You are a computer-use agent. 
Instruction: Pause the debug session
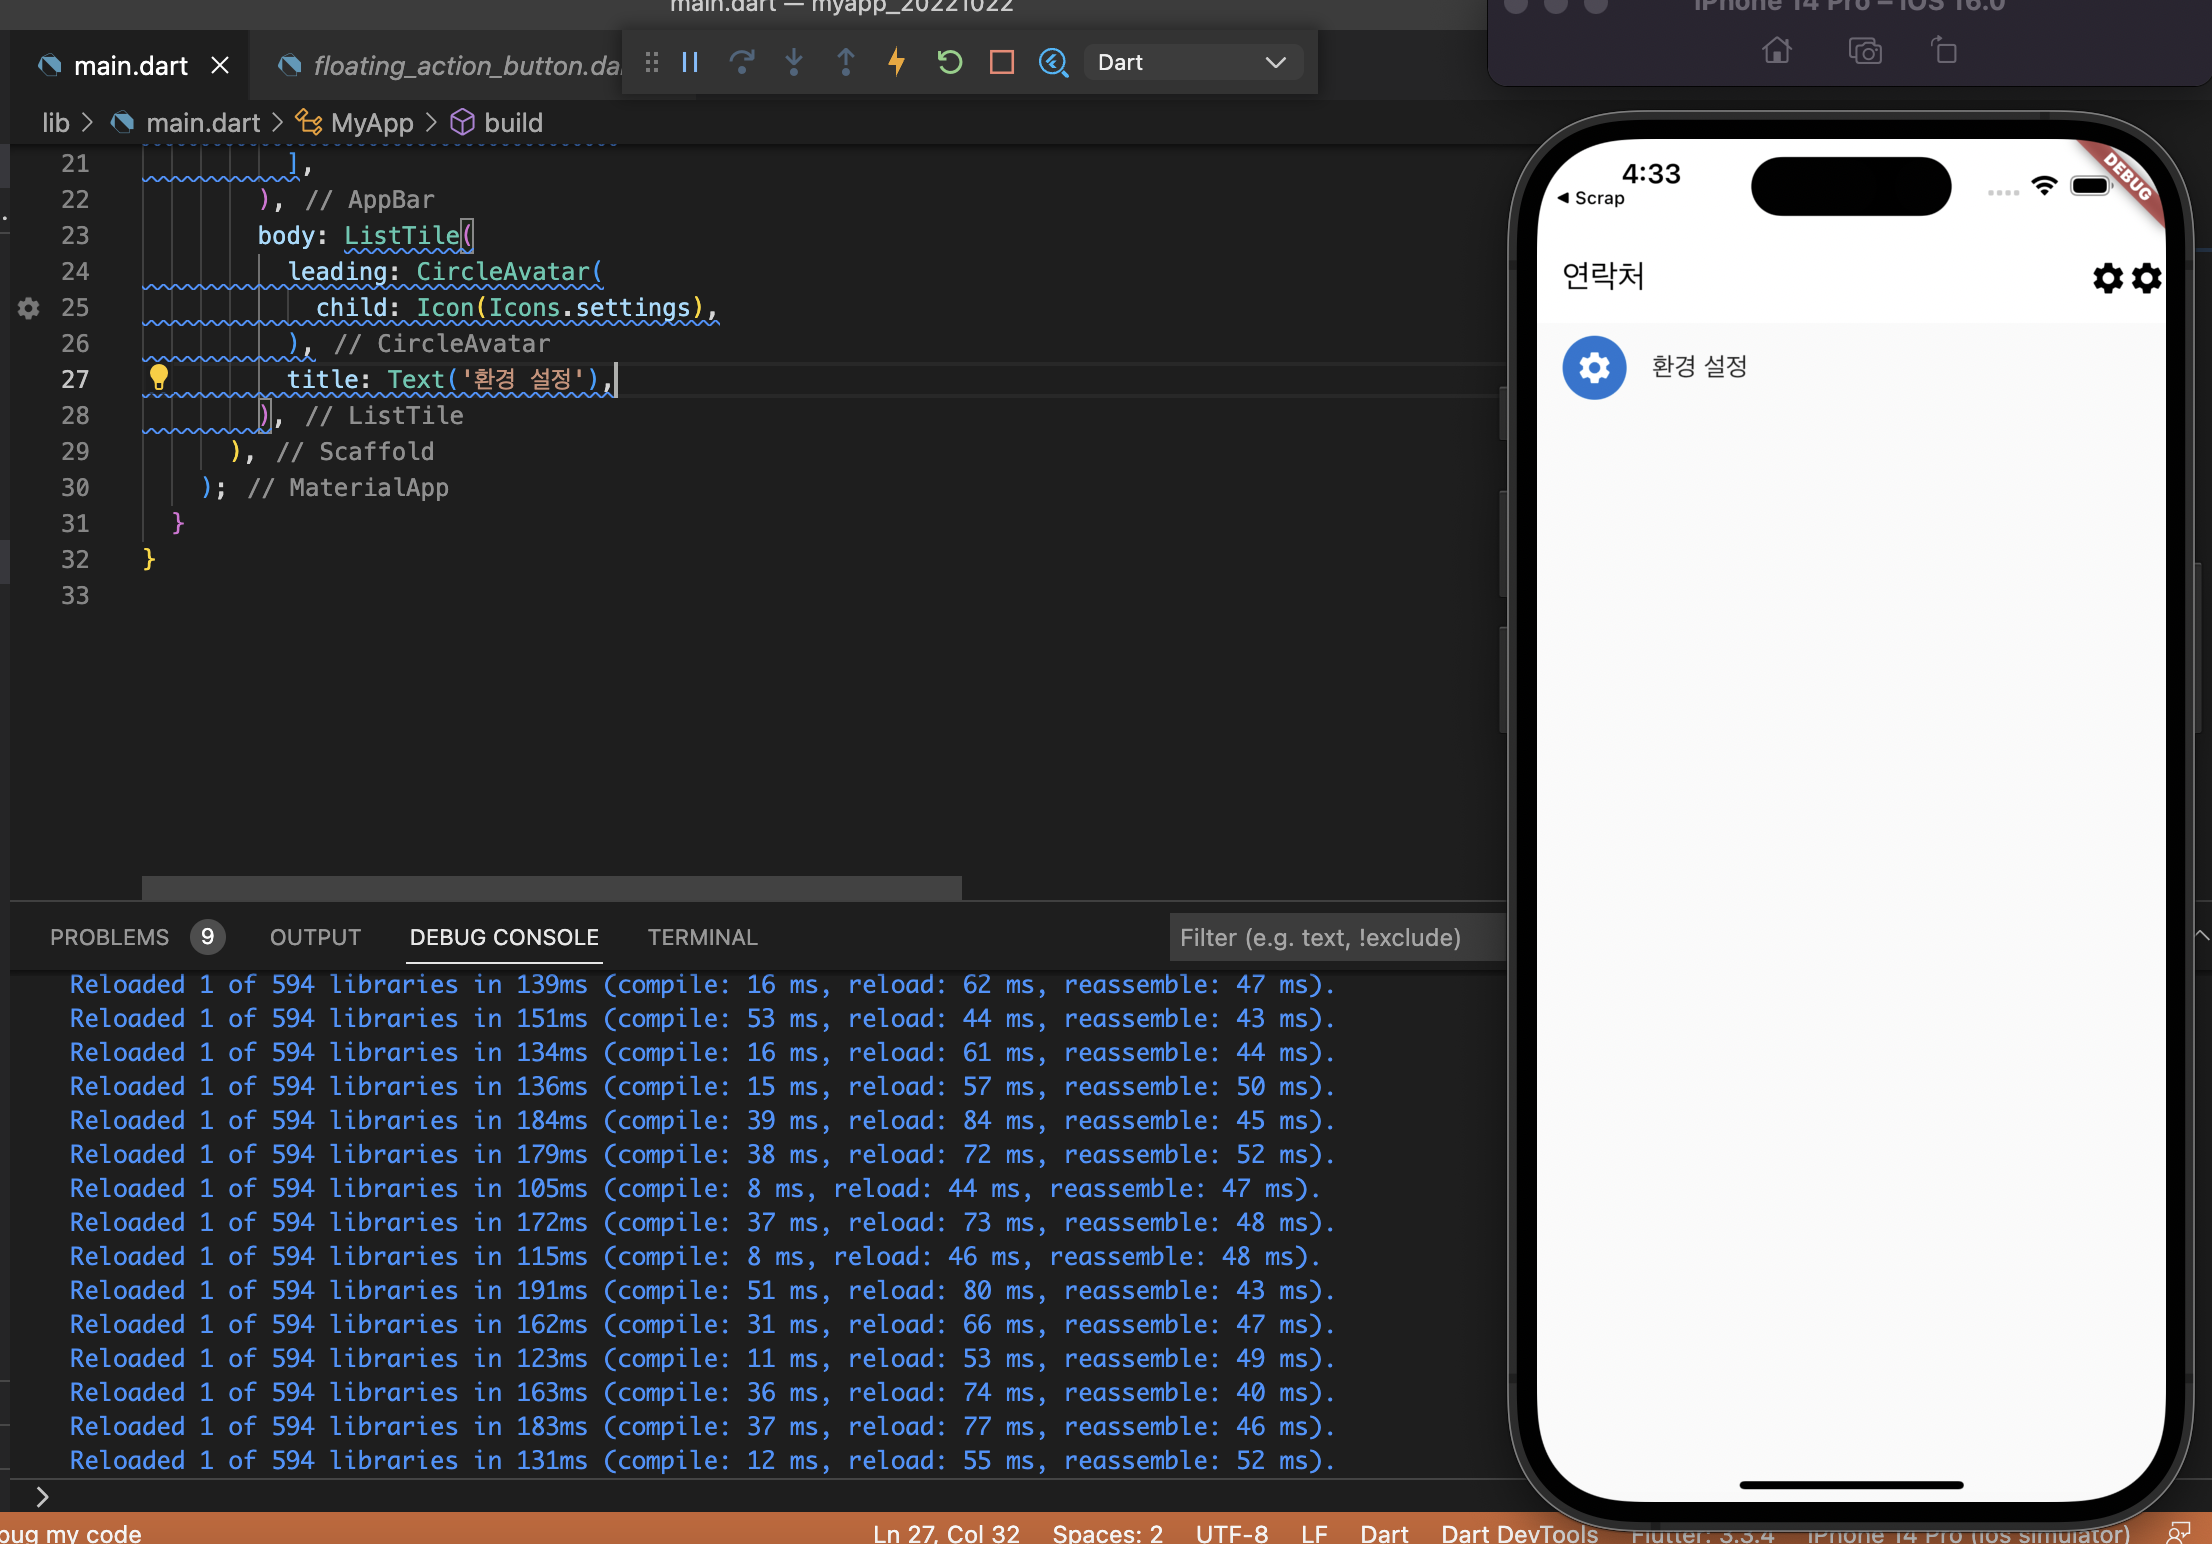[690, 62]
